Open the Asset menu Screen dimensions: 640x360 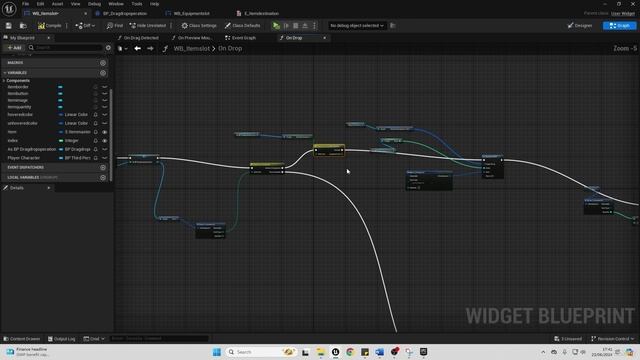pos(57,4)
